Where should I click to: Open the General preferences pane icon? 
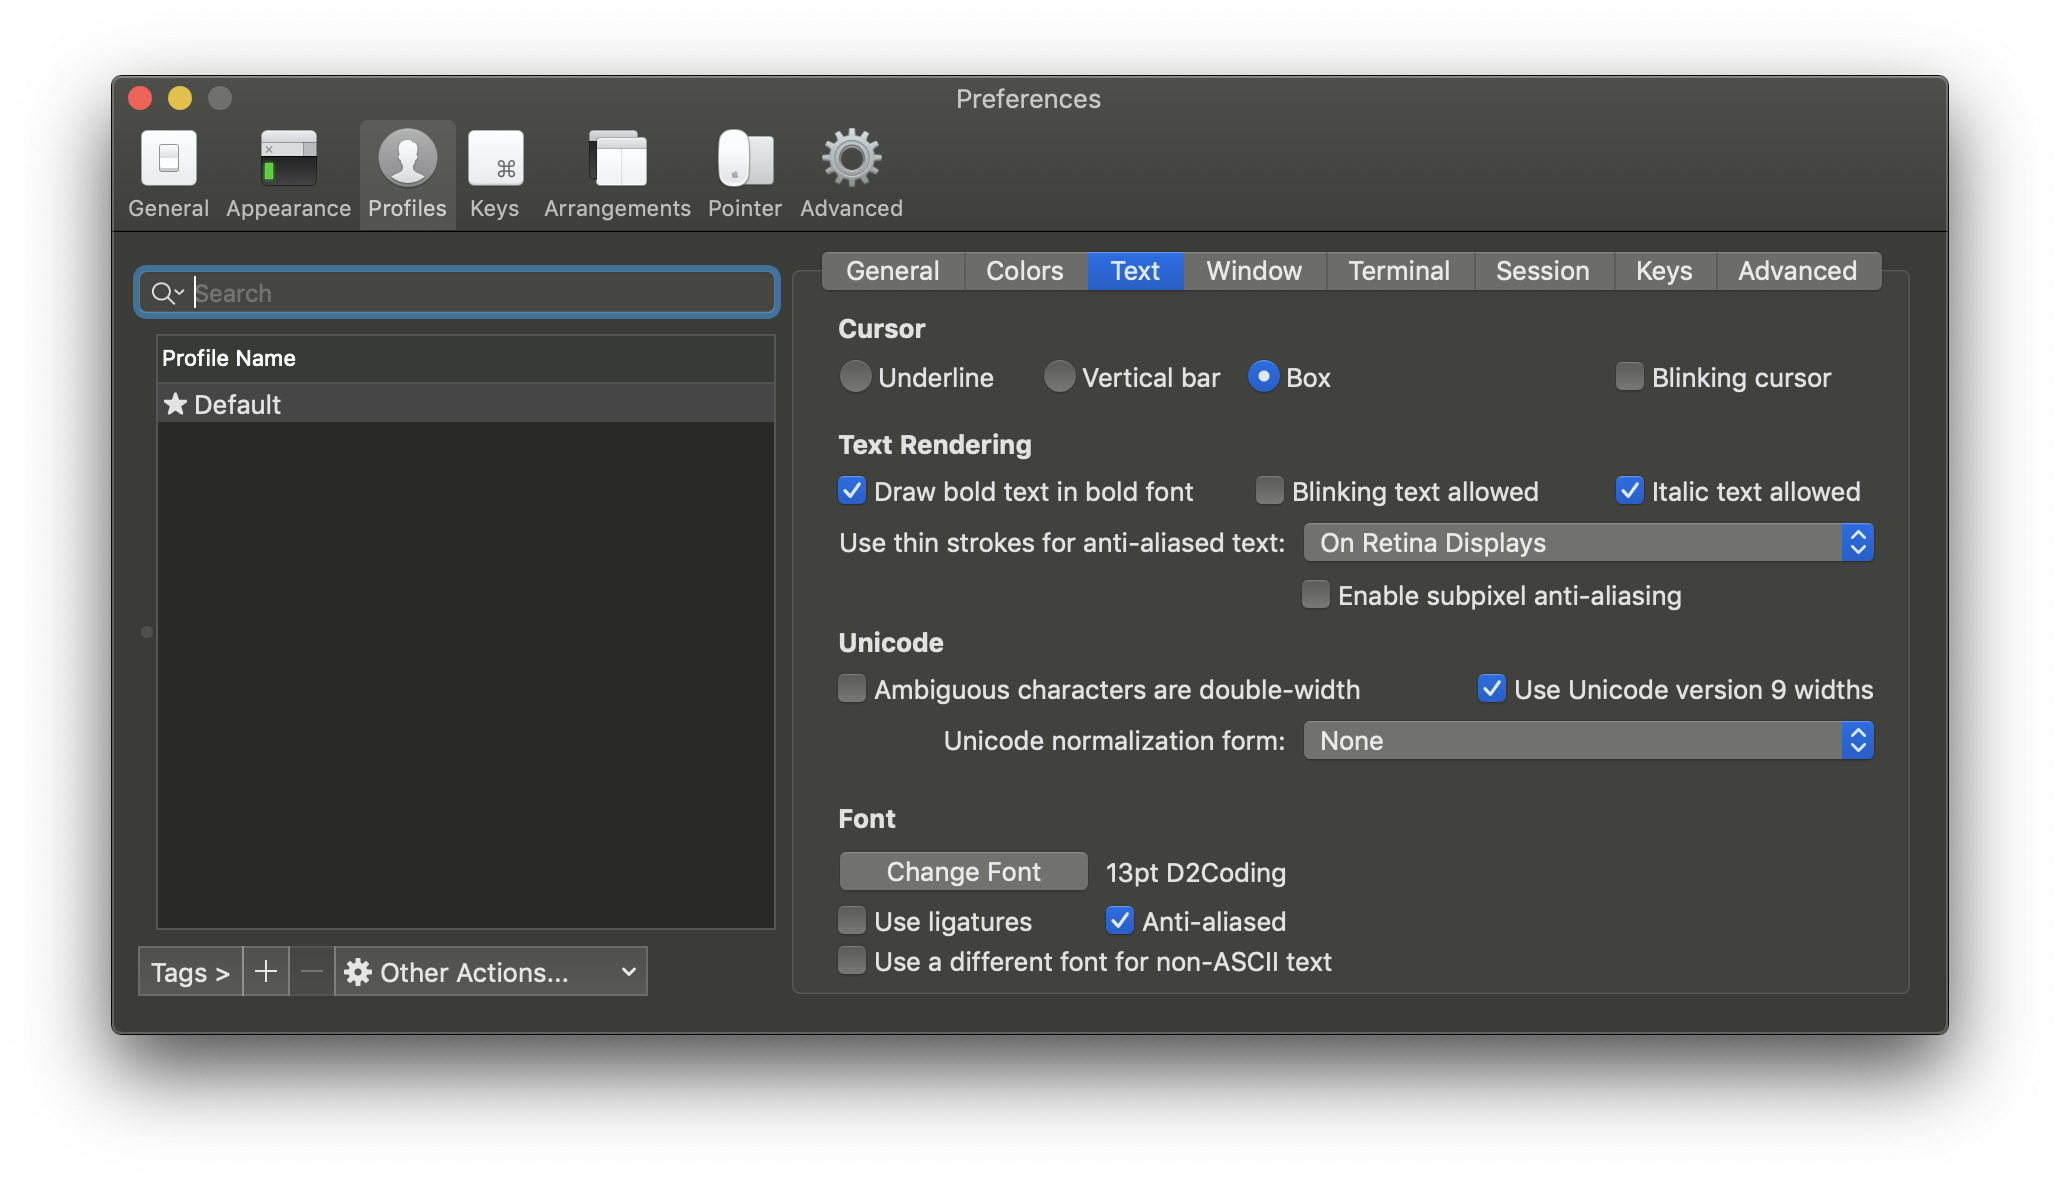[x=168, y=160]
